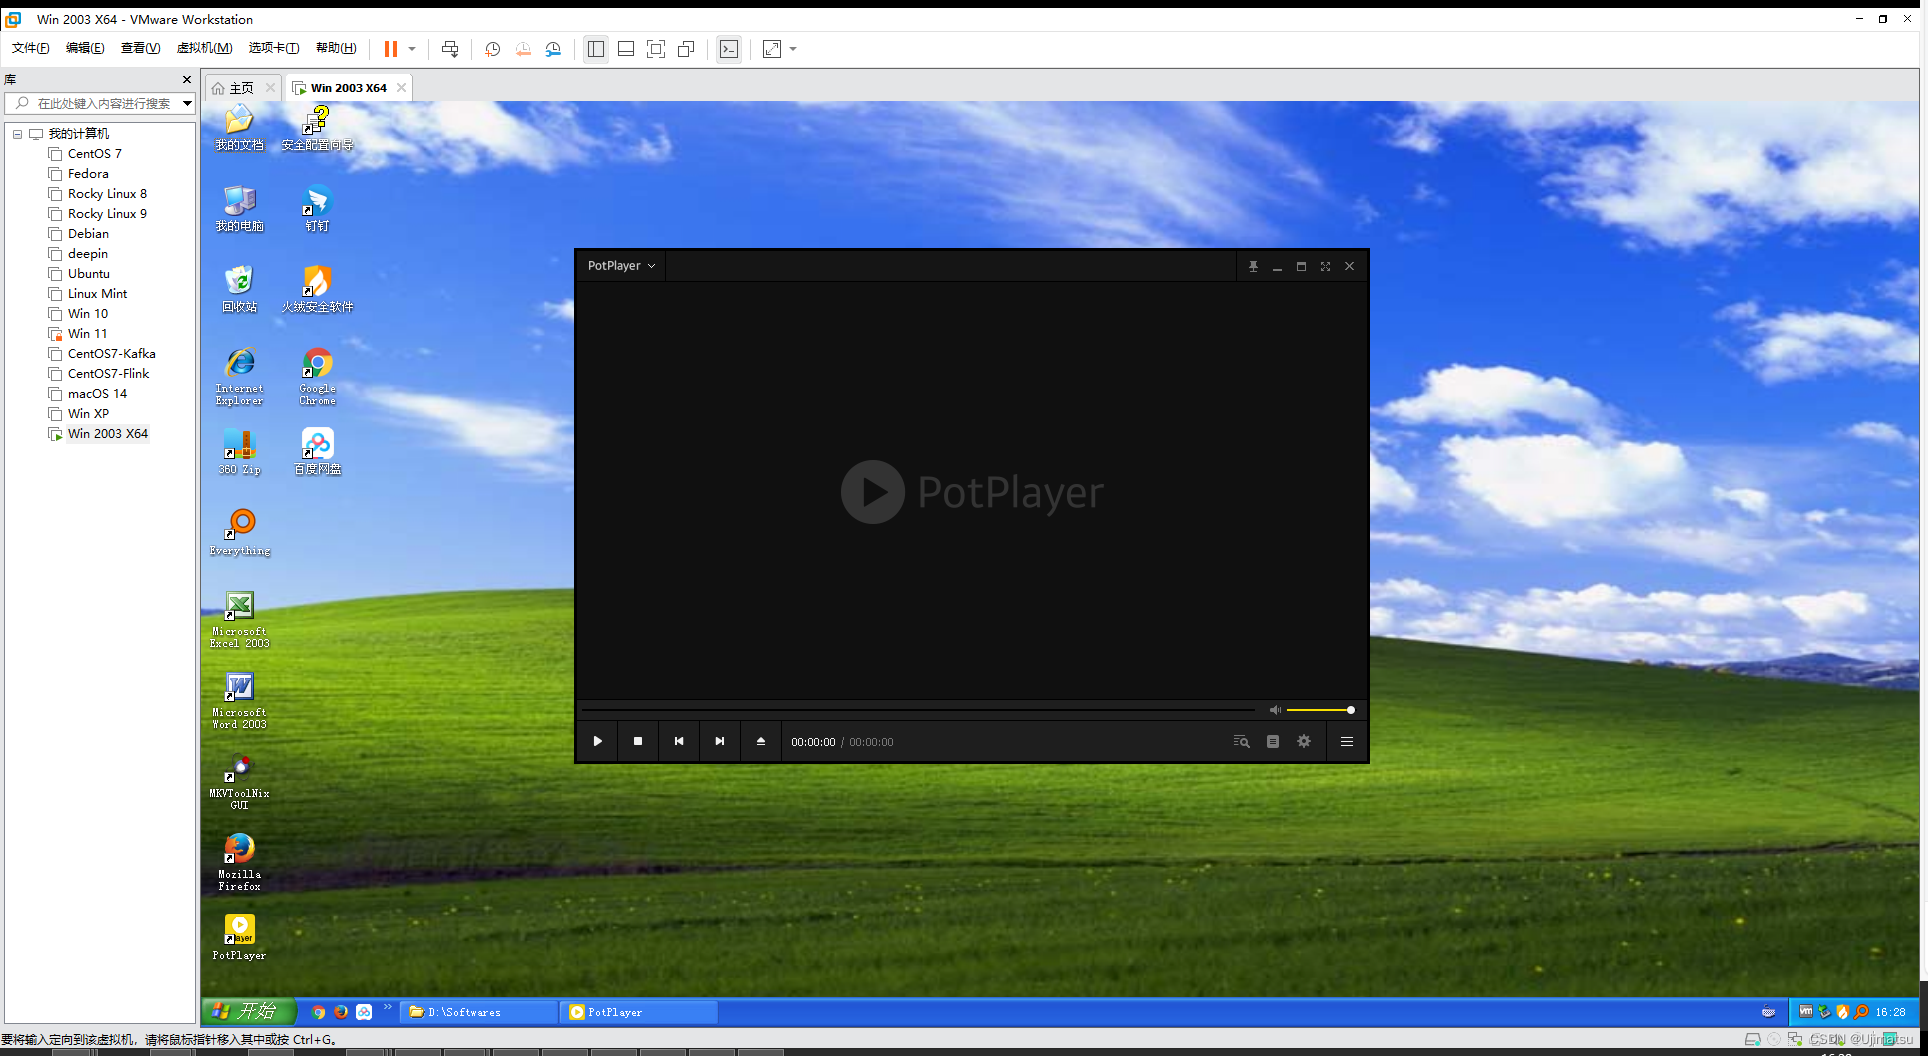Enter VMware full screen mode
1928x1056 pixels.
click(656, 49)
